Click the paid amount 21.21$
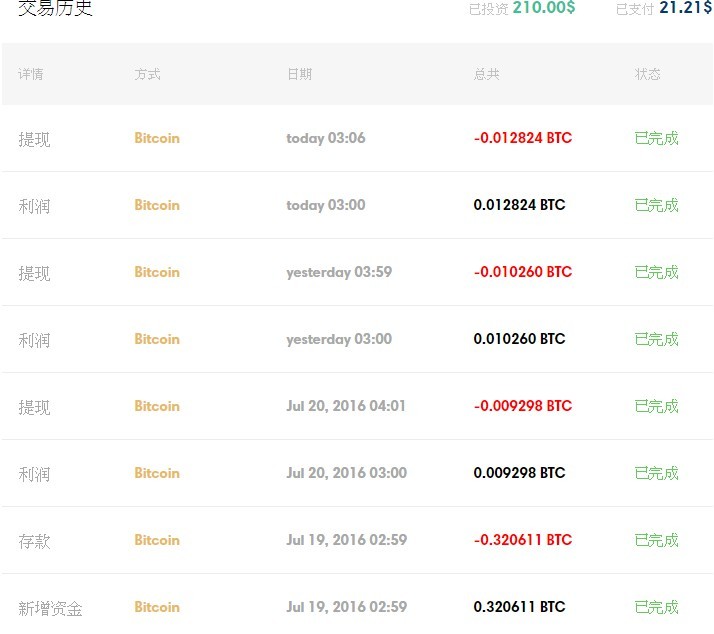Screen dimensions: 714x634 685,7
